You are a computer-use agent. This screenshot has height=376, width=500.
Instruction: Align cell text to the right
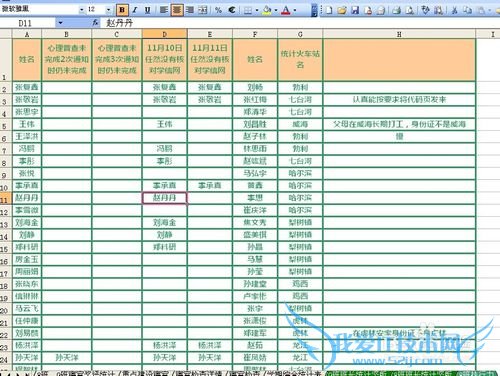pyautogui.click(x=190, y=10)
